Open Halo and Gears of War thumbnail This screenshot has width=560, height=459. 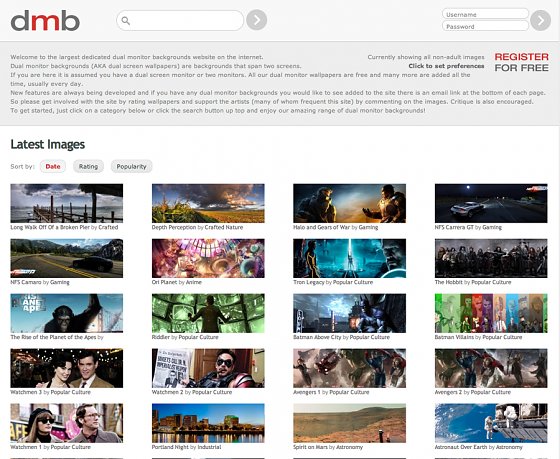tap(350, 203)
